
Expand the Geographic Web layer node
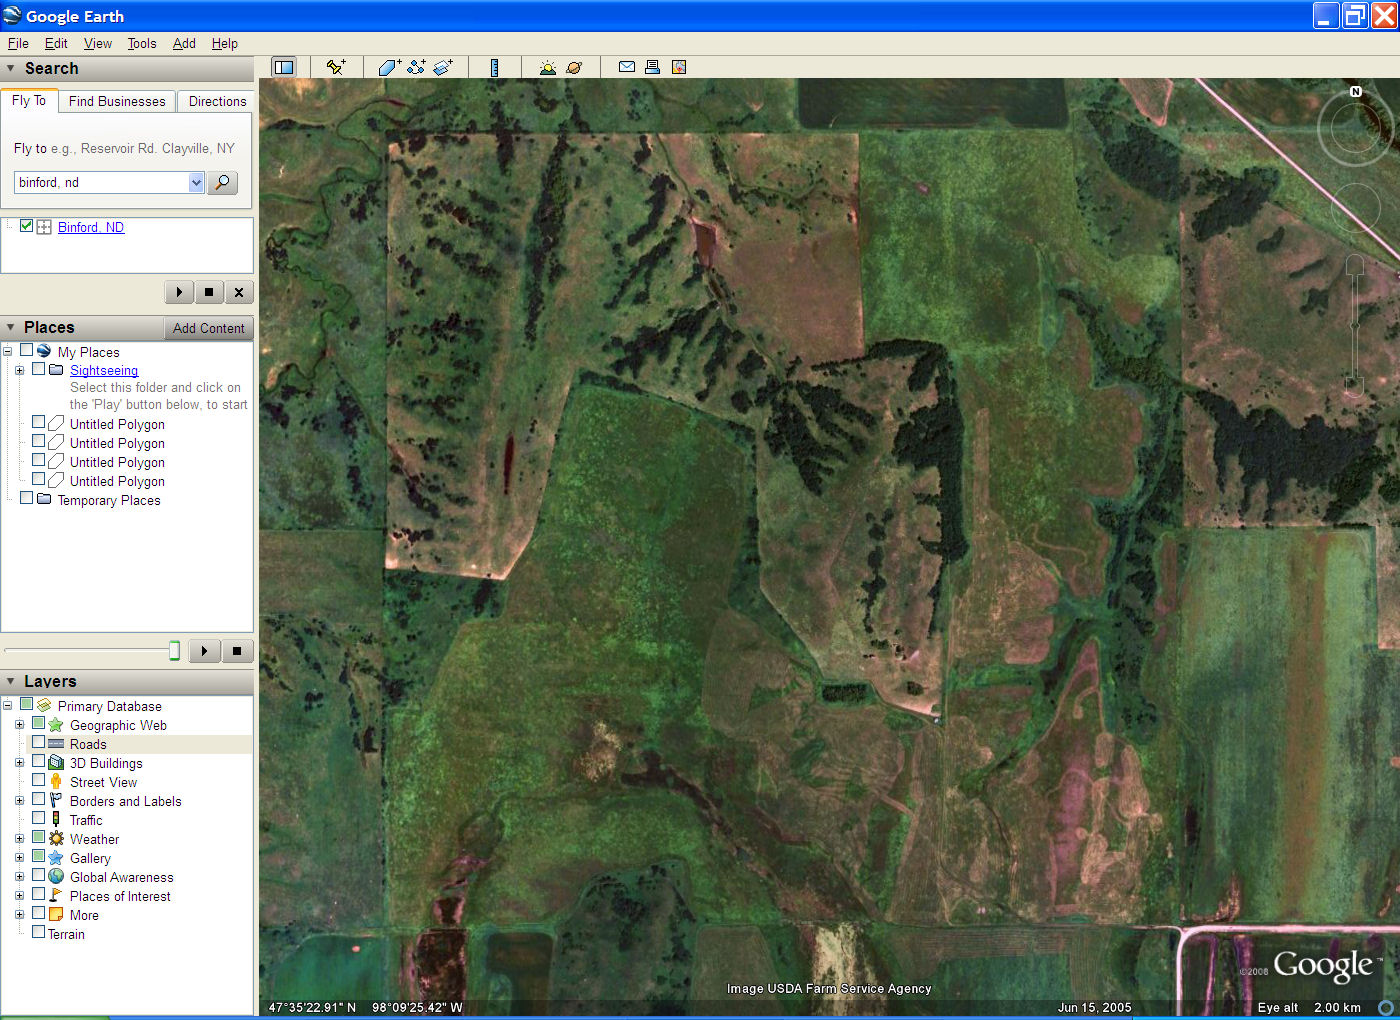pyautogui.click(x=19, y=724)
